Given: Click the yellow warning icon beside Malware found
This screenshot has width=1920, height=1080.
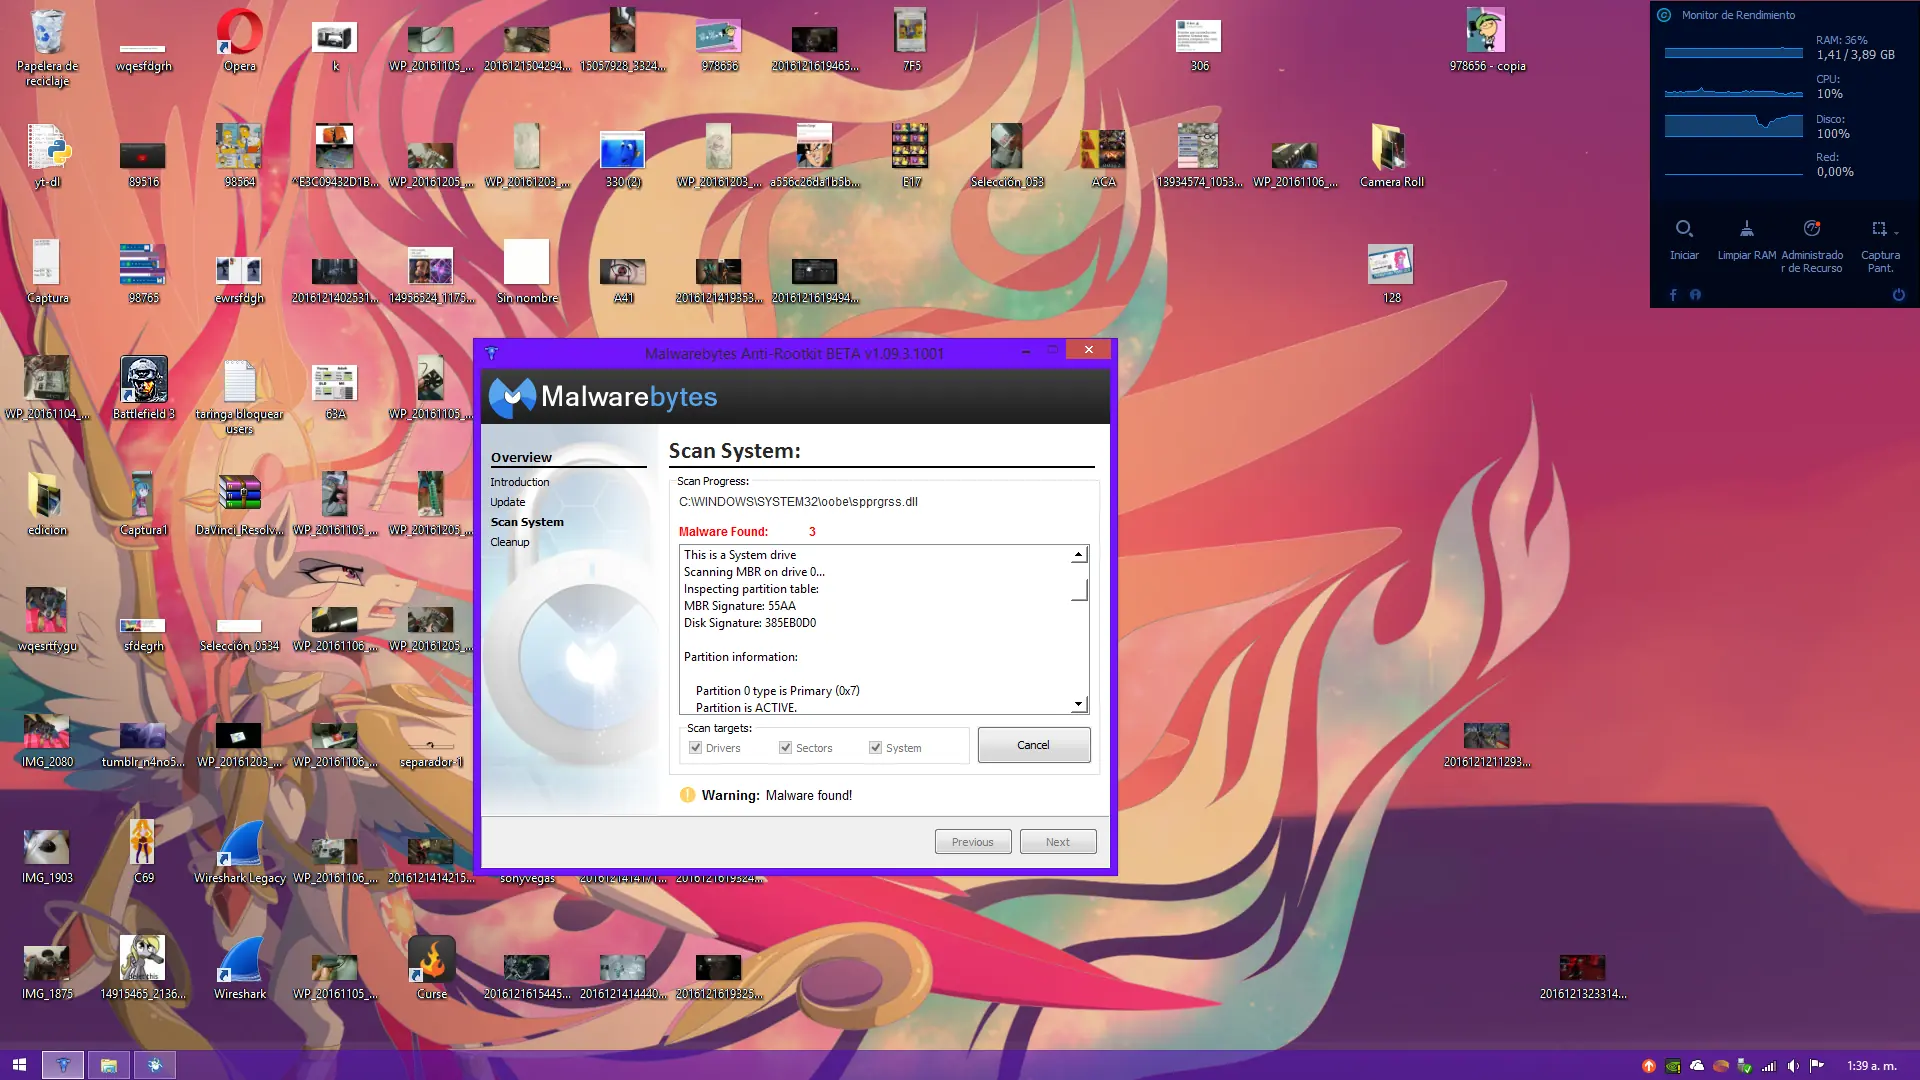Looking at the screenshot, I should 687,795.
